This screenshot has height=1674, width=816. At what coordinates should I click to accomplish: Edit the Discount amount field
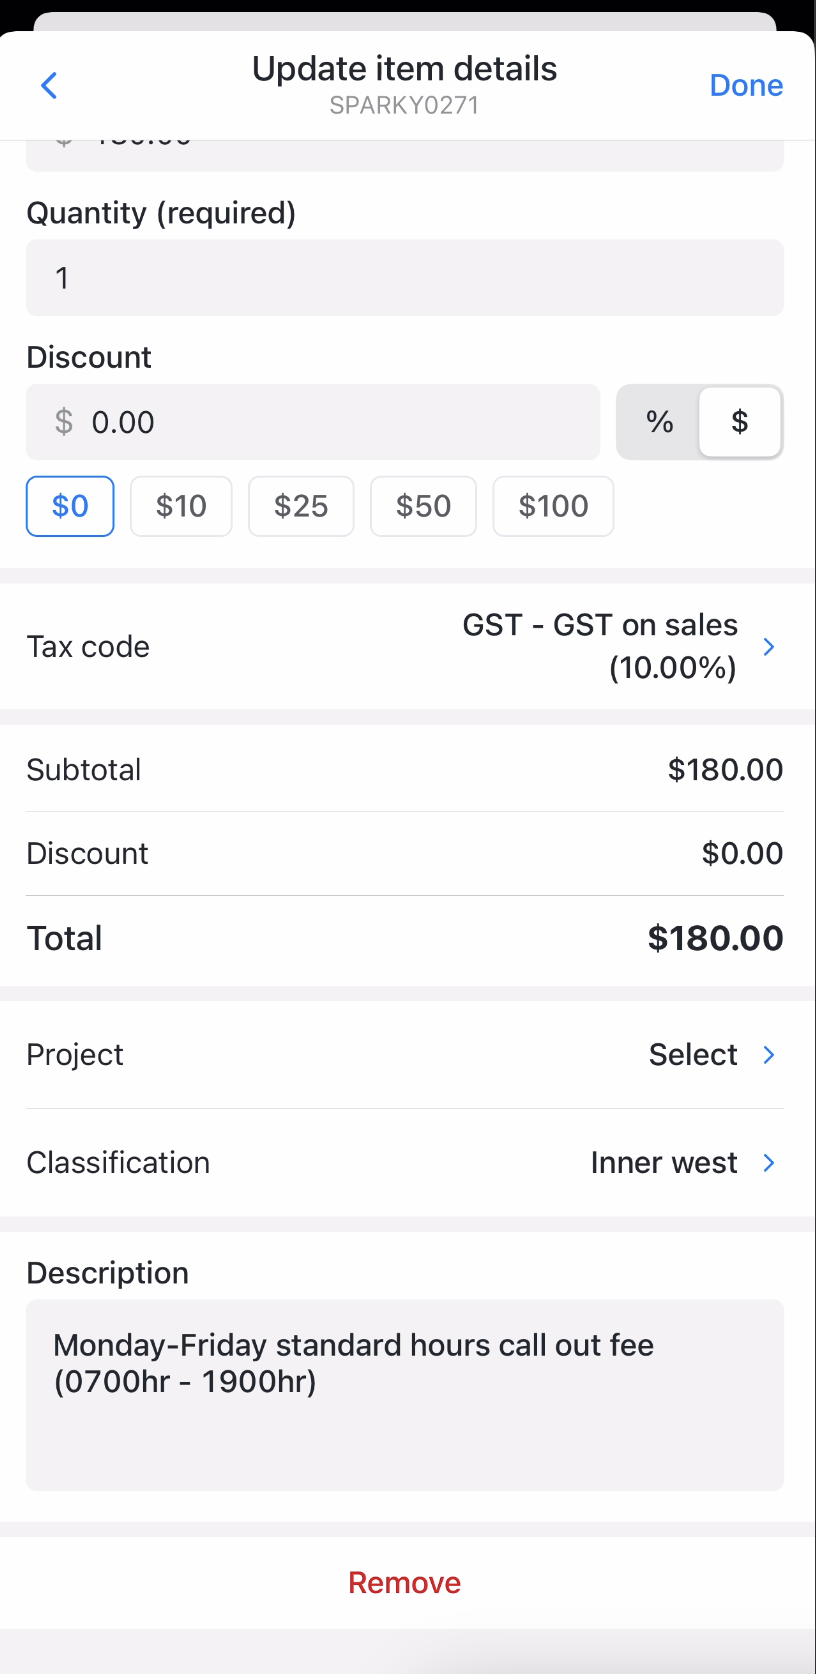pyautogui.click(x=313, y=422)
